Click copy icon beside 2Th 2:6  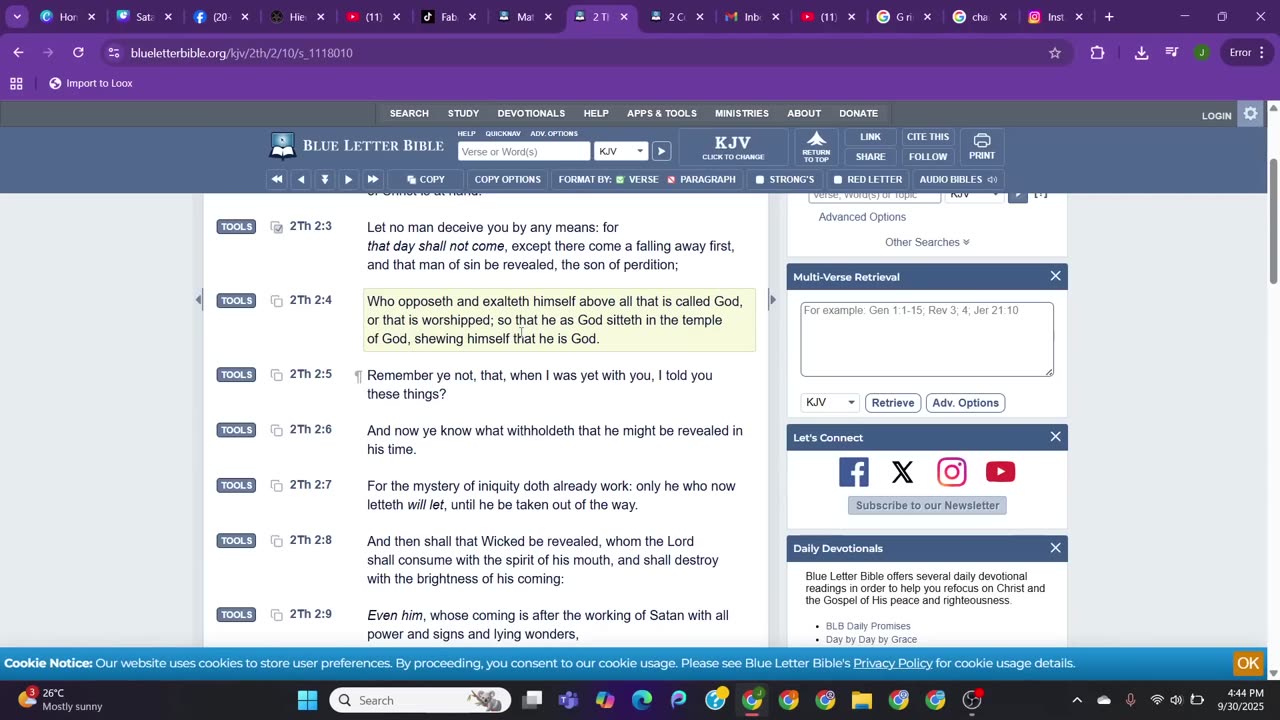coord(277,430)
